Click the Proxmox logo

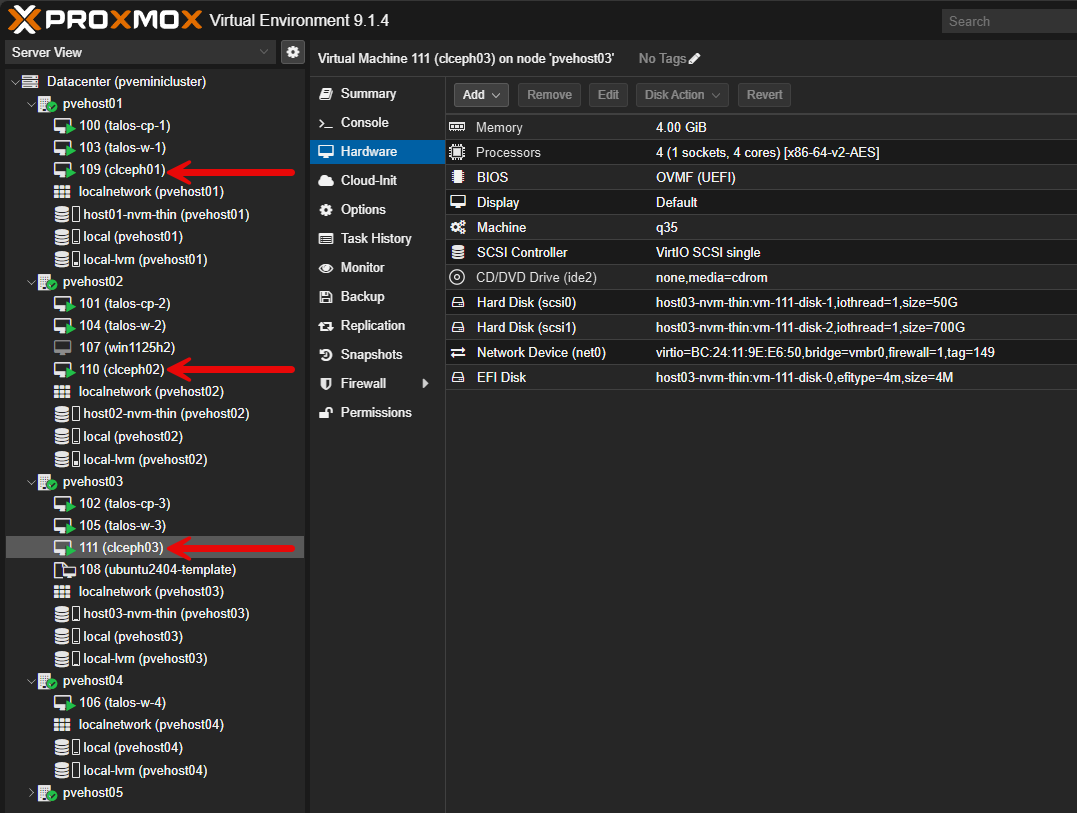[105, 20]
